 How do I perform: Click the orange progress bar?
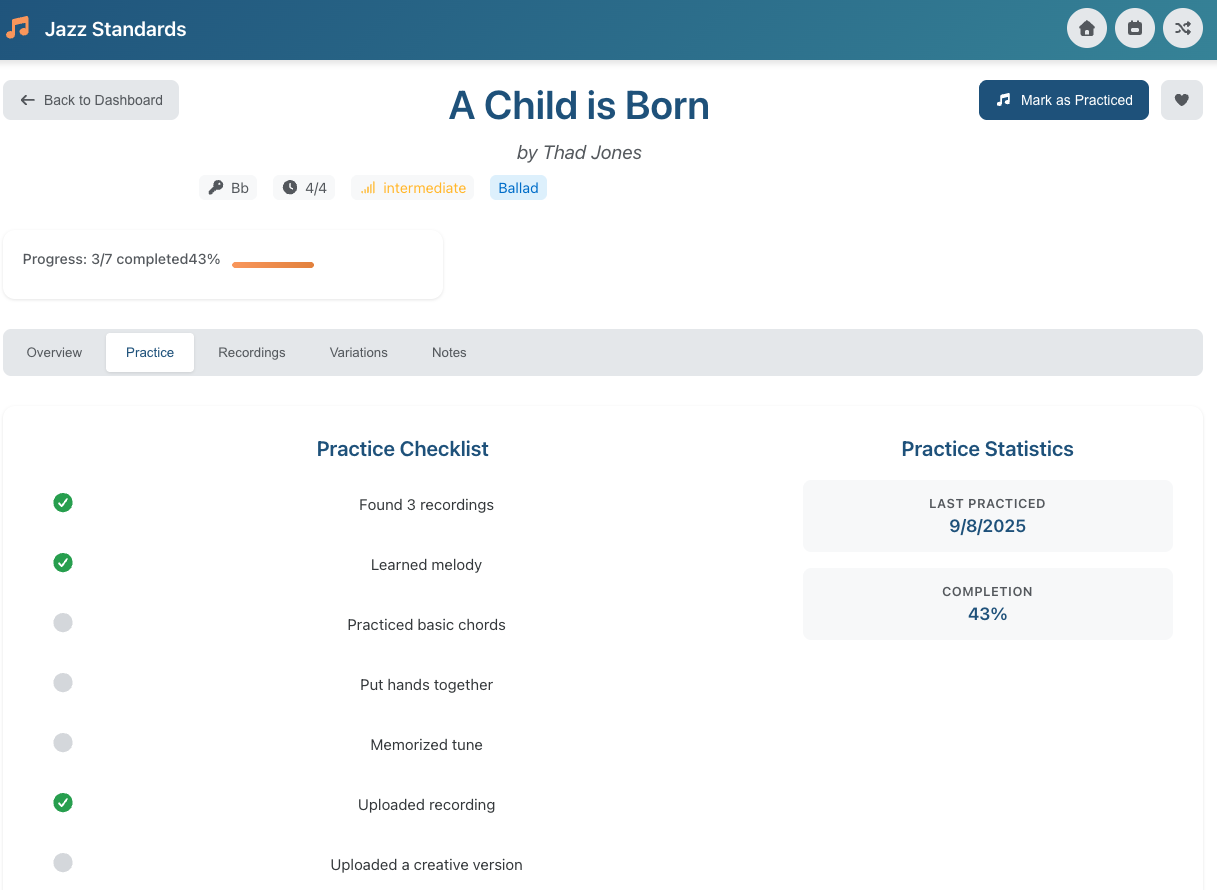pos(273,265)
